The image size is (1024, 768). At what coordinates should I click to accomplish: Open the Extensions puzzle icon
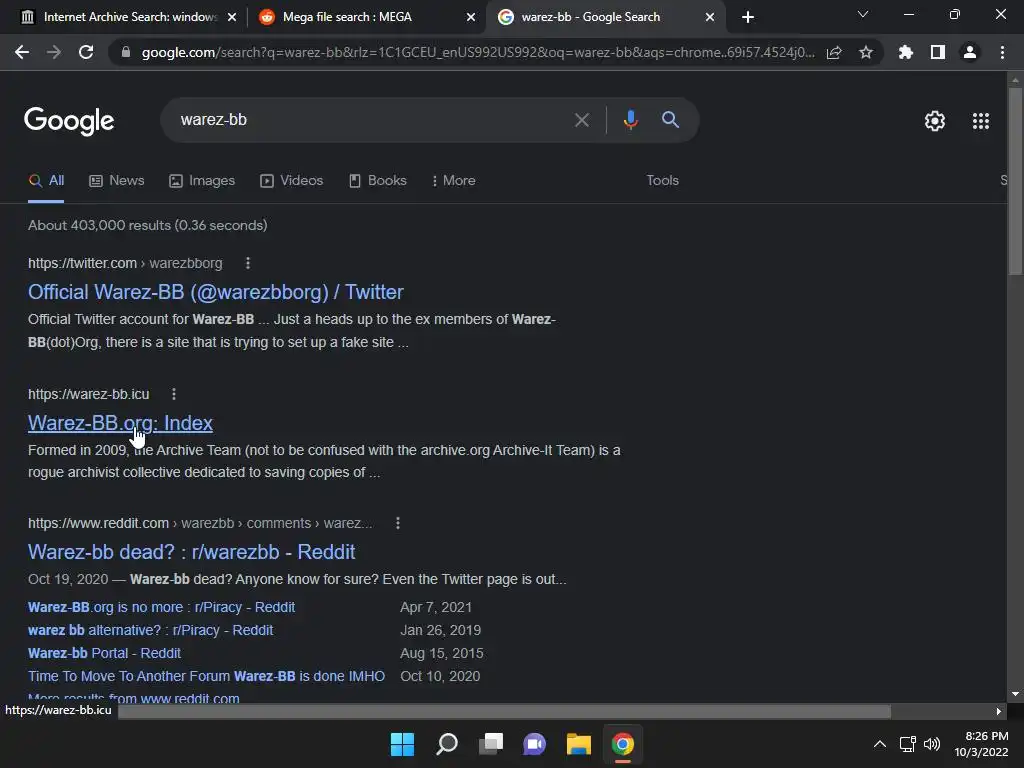905,52
